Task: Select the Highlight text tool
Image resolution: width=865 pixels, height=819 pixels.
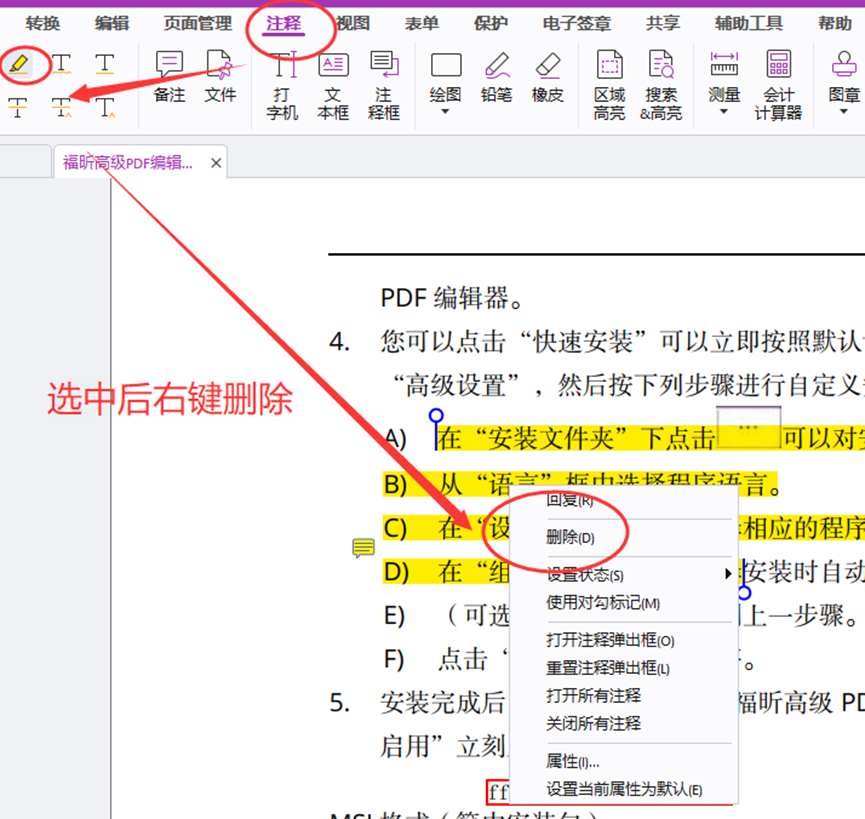Action: pos(19,64)
